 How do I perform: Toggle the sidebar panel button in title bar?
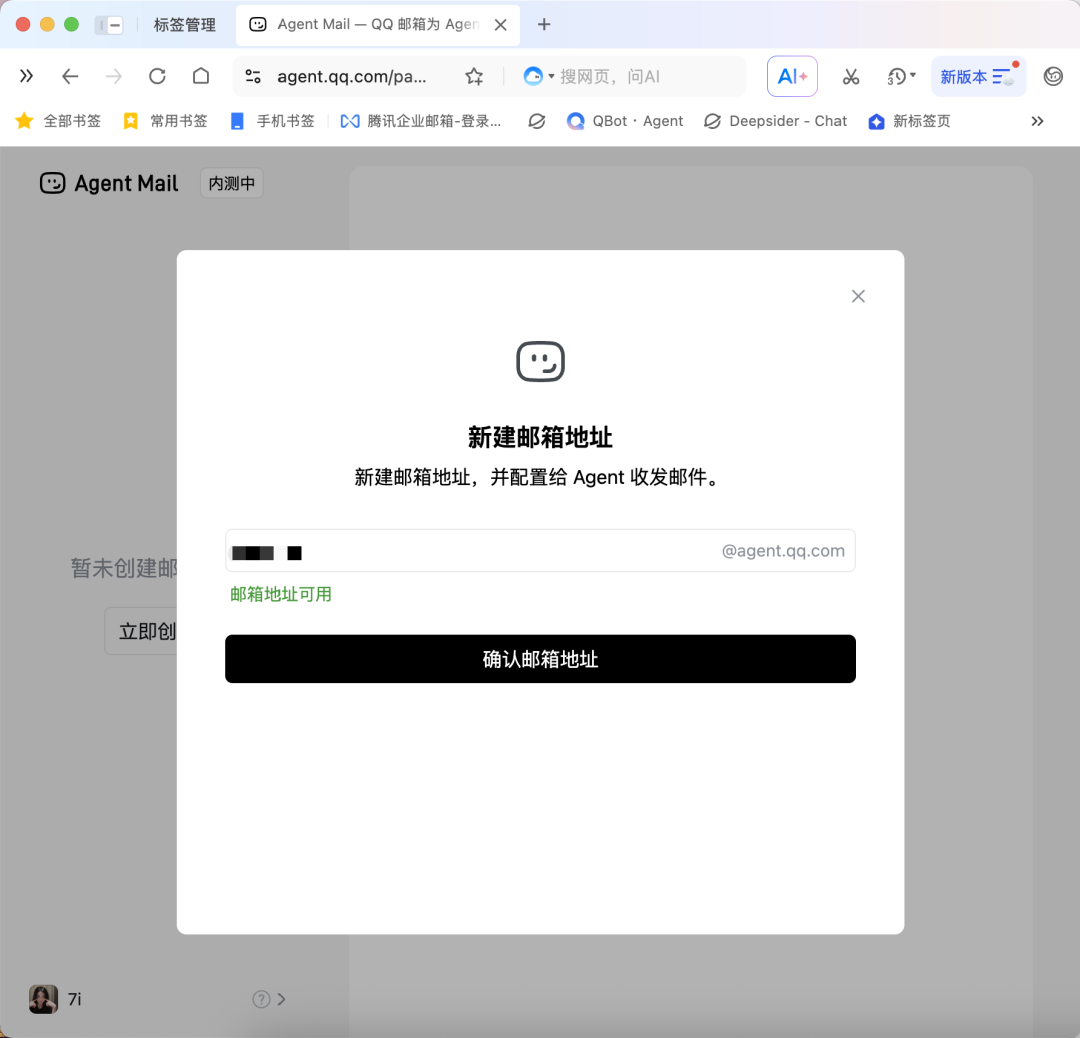[109, 25]
